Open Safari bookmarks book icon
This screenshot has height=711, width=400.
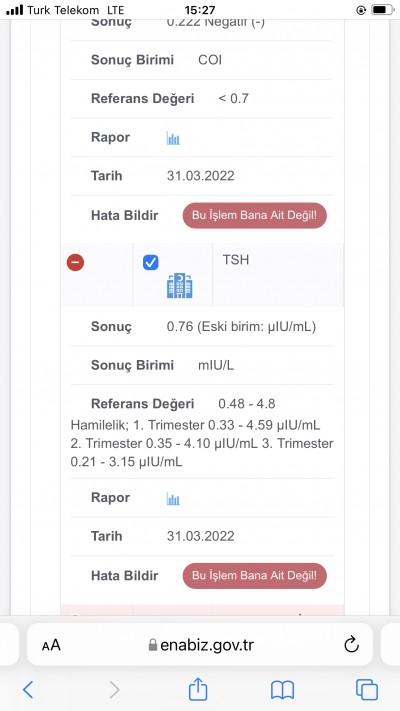(x=283, y=690)
